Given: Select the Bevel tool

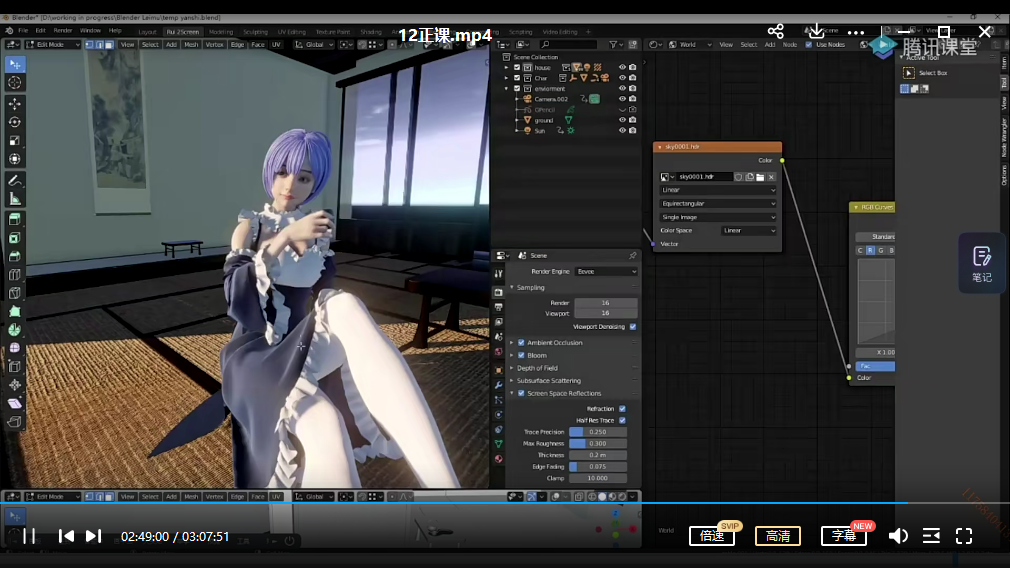Looking at the screenshot, I should (15, 256).
